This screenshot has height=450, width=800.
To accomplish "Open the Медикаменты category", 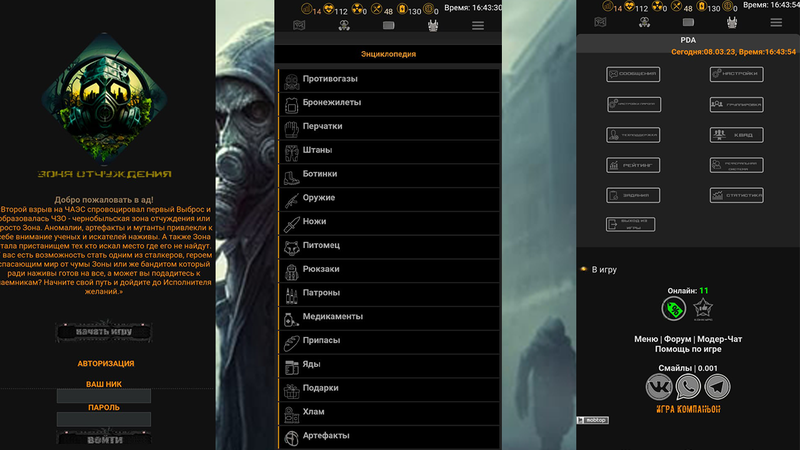I will pyautogui.click(x=386, y=317).
